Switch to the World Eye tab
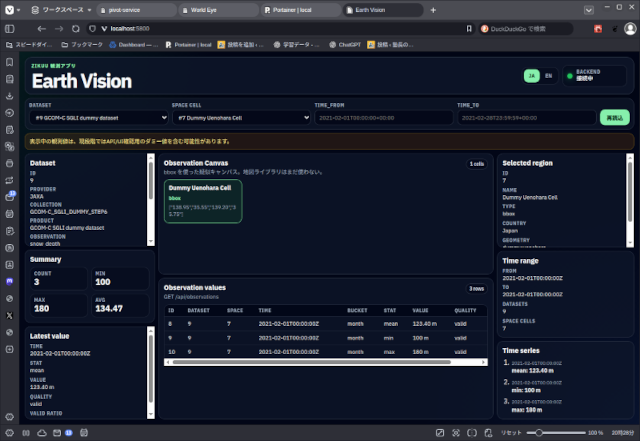Screen dimensions: 640x441 (217, 9)
